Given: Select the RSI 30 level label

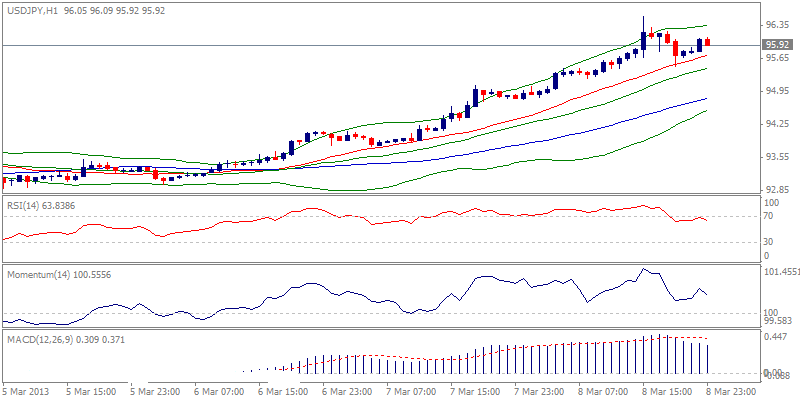Looking at the screenshot, I should click(771, 241).
